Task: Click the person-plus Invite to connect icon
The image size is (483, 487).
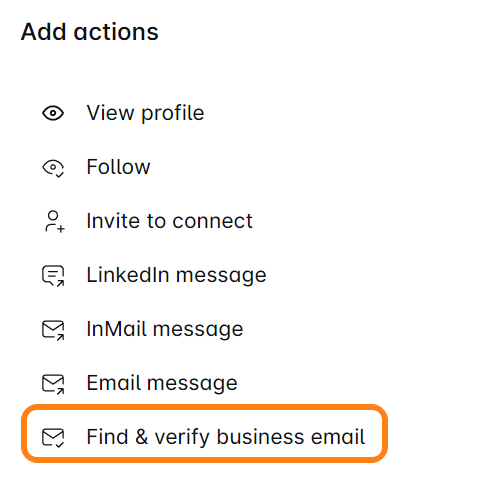Action: pyautogui.click(x=55, y=221)
